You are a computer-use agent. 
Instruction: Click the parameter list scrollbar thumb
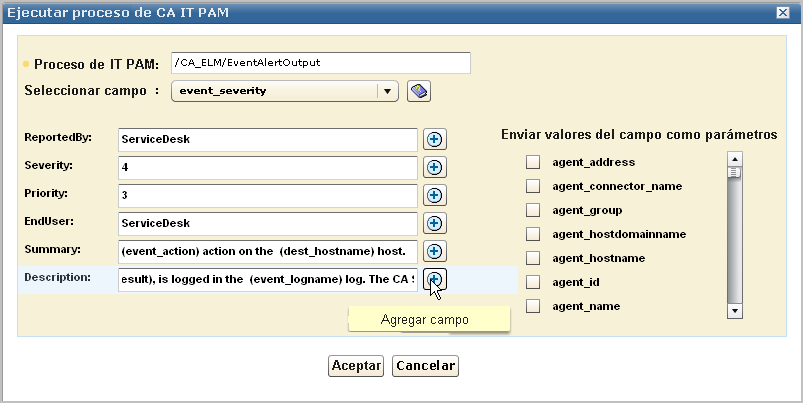click(x=735, y=172)
